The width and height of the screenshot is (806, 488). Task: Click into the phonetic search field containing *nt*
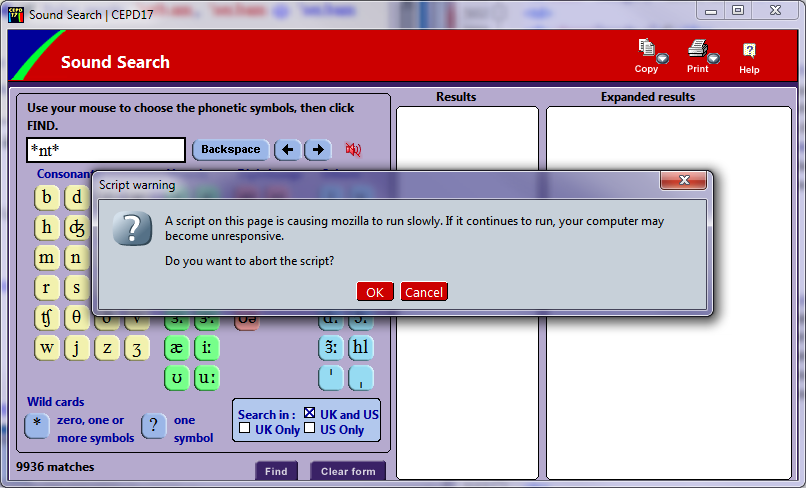click(x=106, y=150)
